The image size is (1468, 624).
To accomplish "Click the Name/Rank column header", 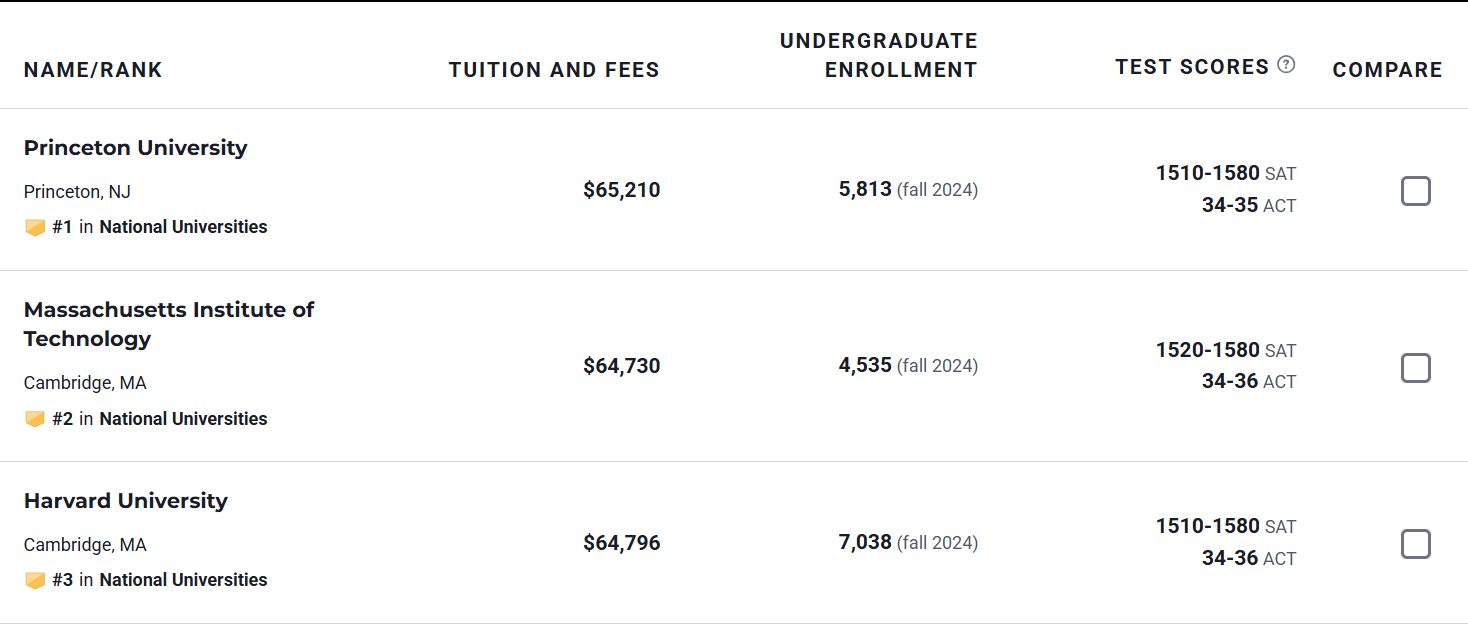I will coord(93,70).
